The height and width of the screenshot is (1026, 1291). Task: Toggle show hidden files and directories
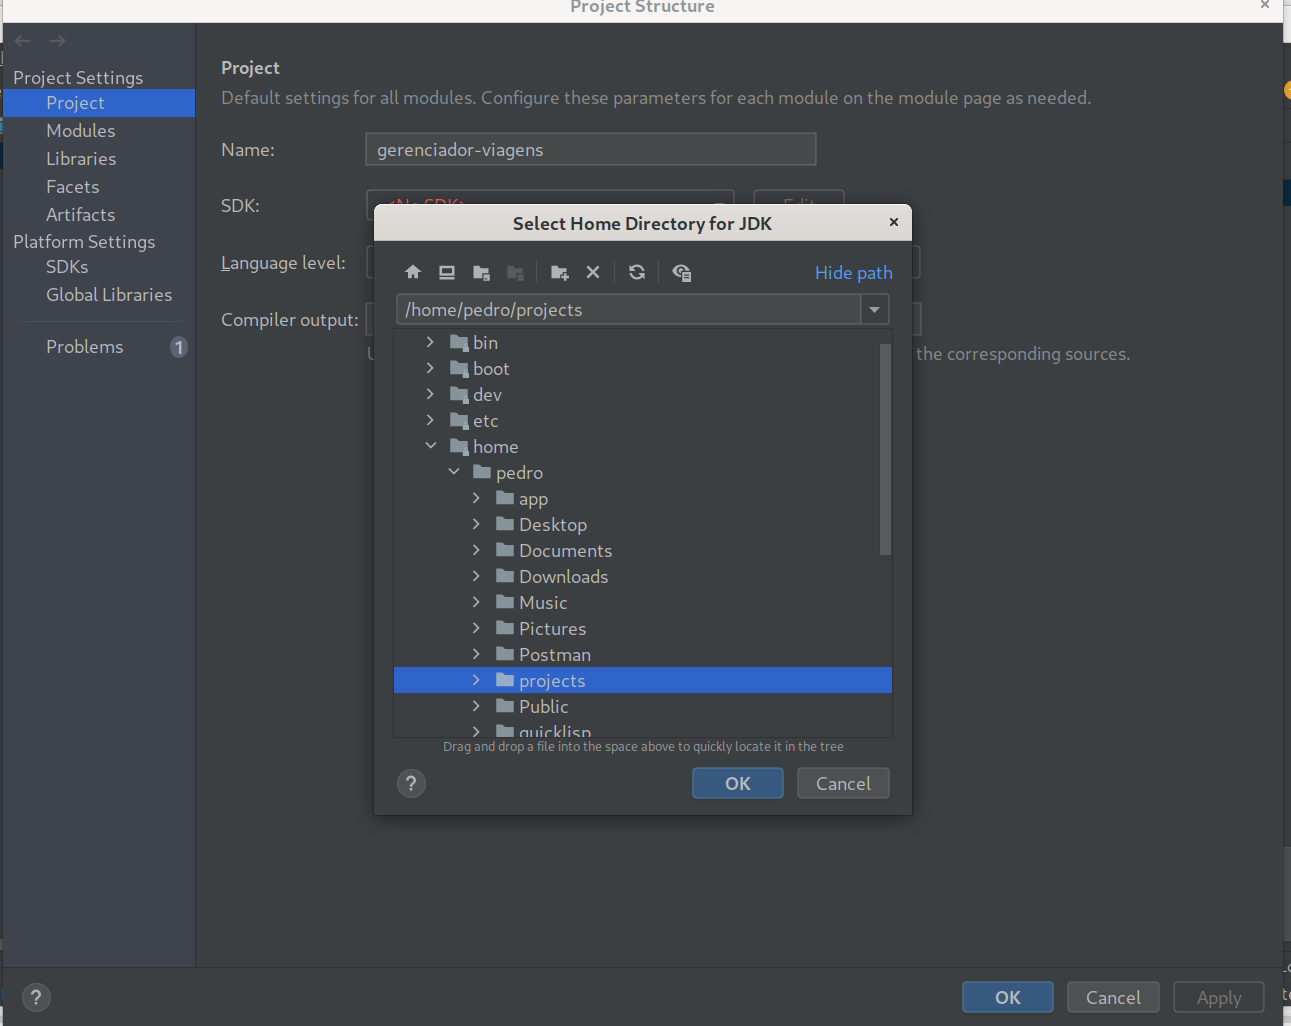pyautogui.click(x=682, y=272)
